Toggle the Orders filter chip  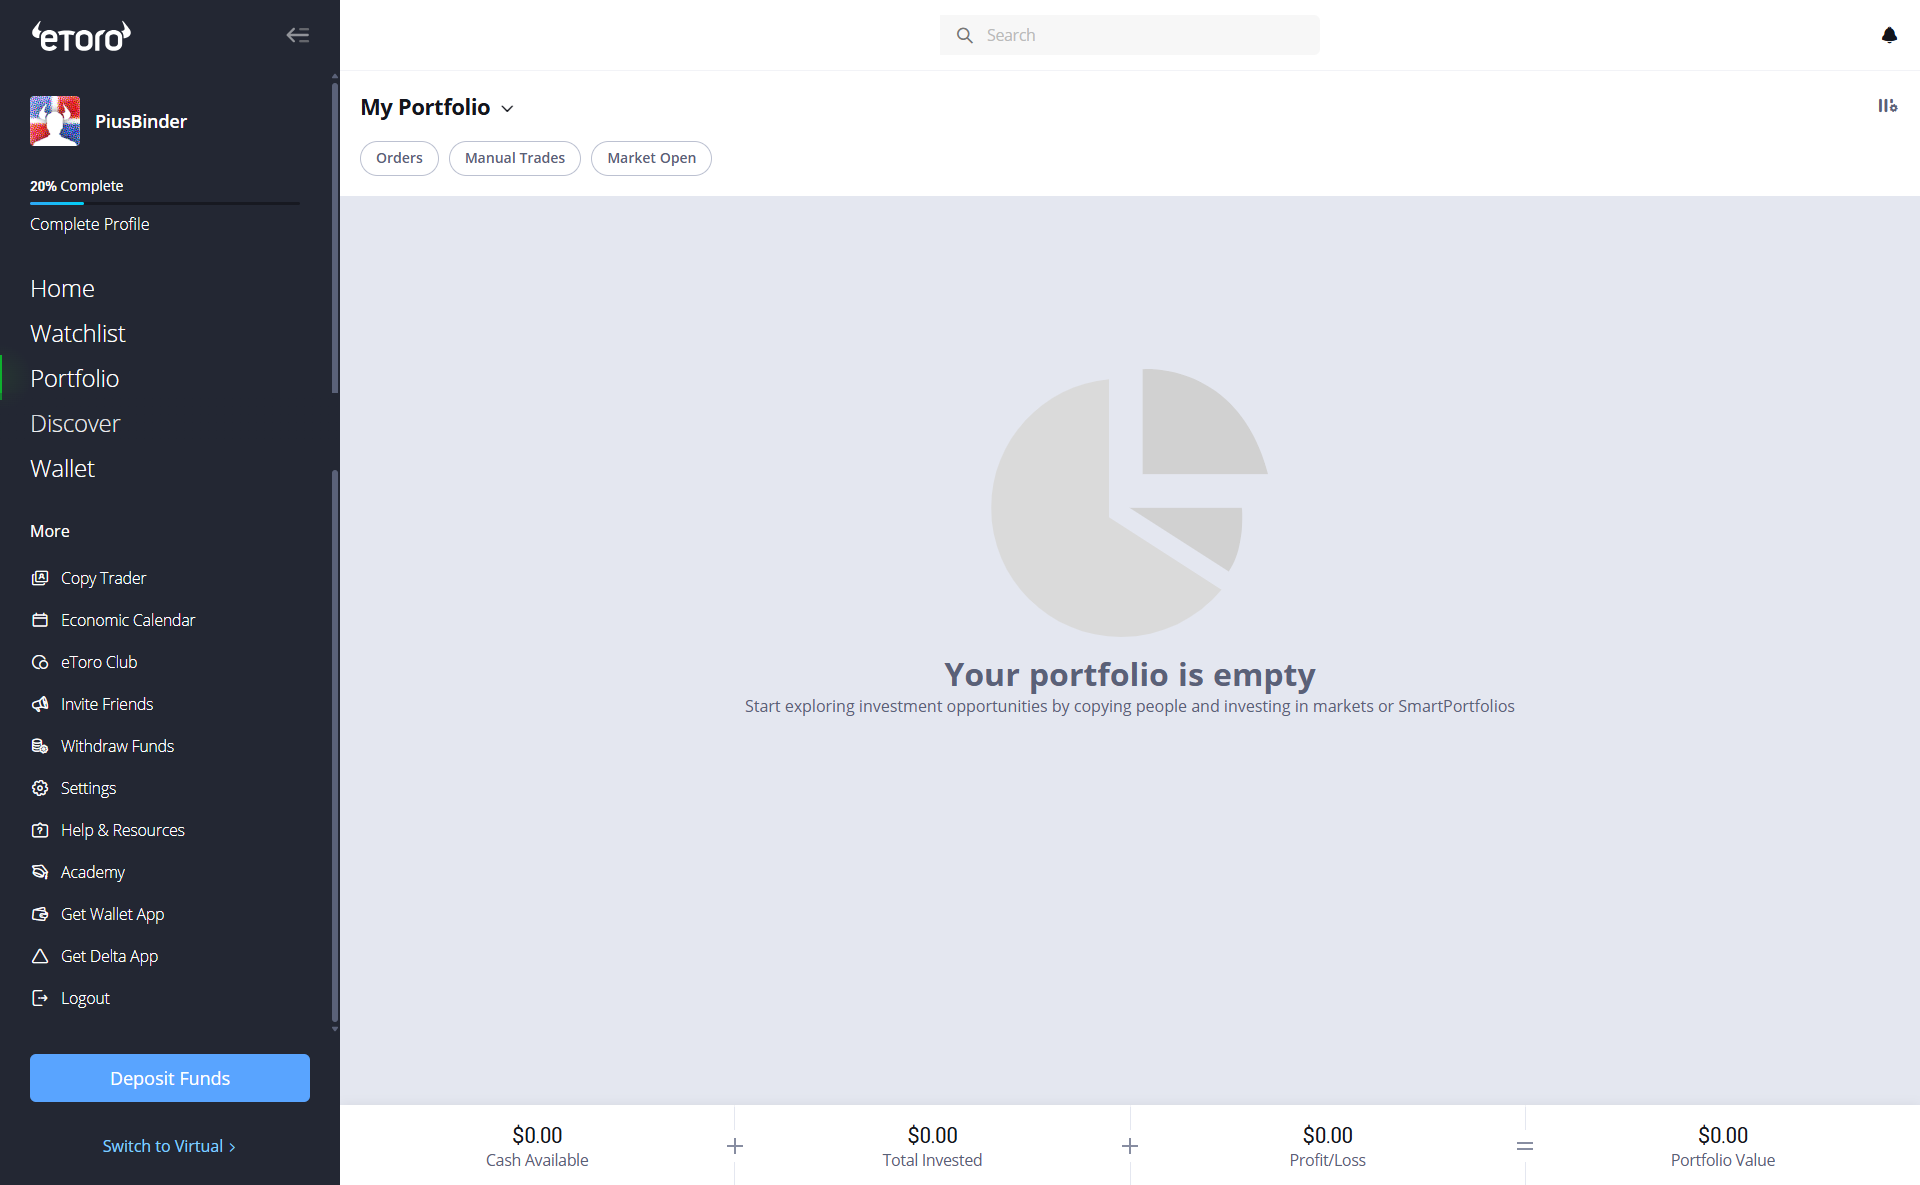coord(399,158)
